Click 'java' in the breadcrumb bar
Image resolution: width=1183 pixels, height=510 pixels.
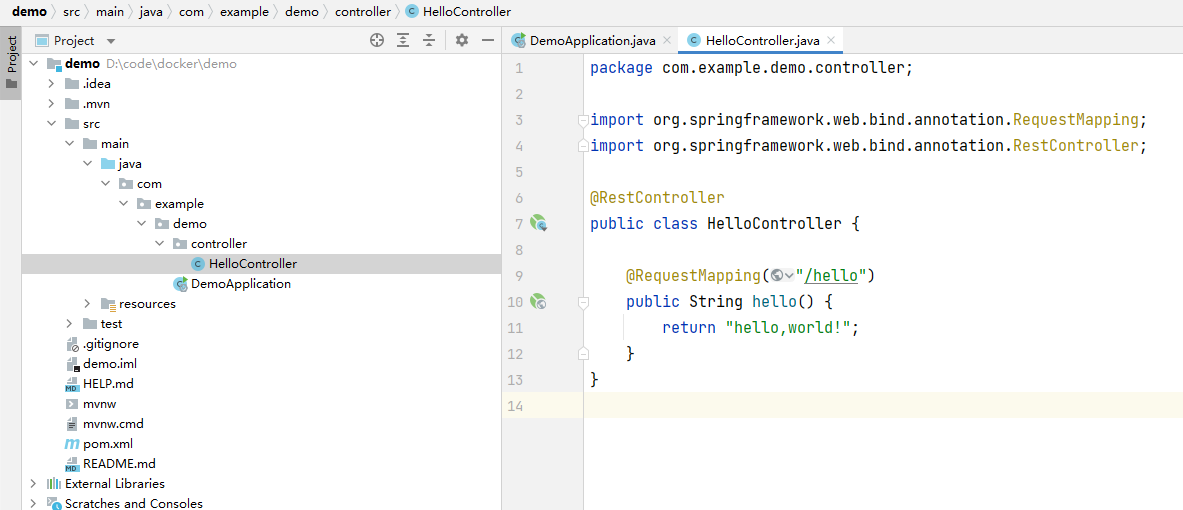pyautogui.click(x=151, y=12)
